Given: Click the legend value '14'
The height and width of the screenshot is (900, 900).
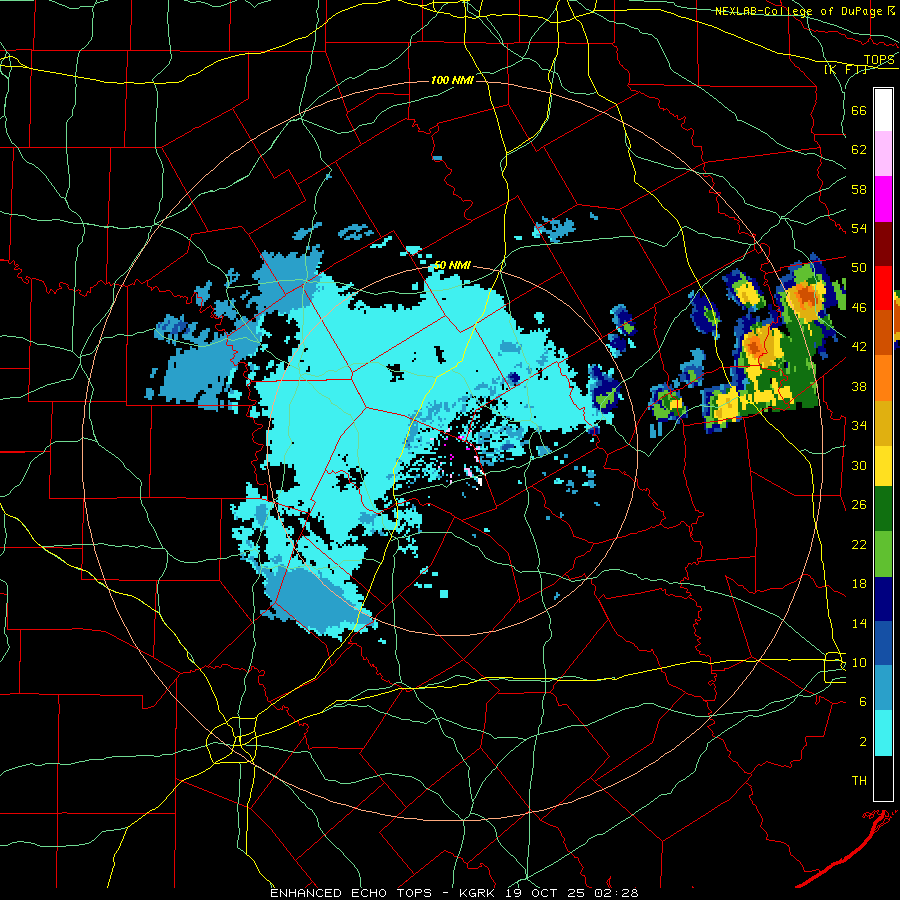Looking at the screenshot, I should coord(859,623).
